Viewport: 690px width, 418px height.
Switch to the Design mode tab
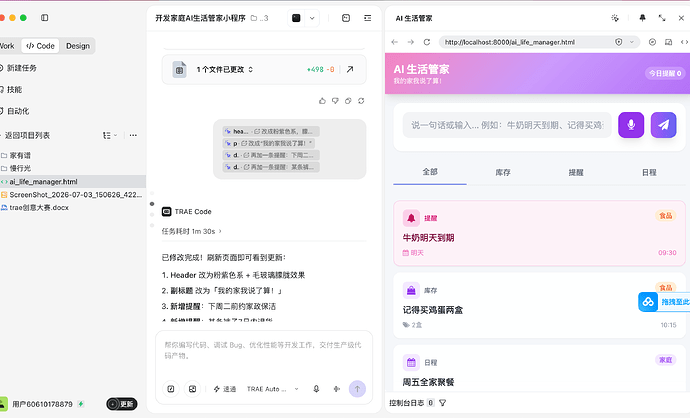[78, 46]
